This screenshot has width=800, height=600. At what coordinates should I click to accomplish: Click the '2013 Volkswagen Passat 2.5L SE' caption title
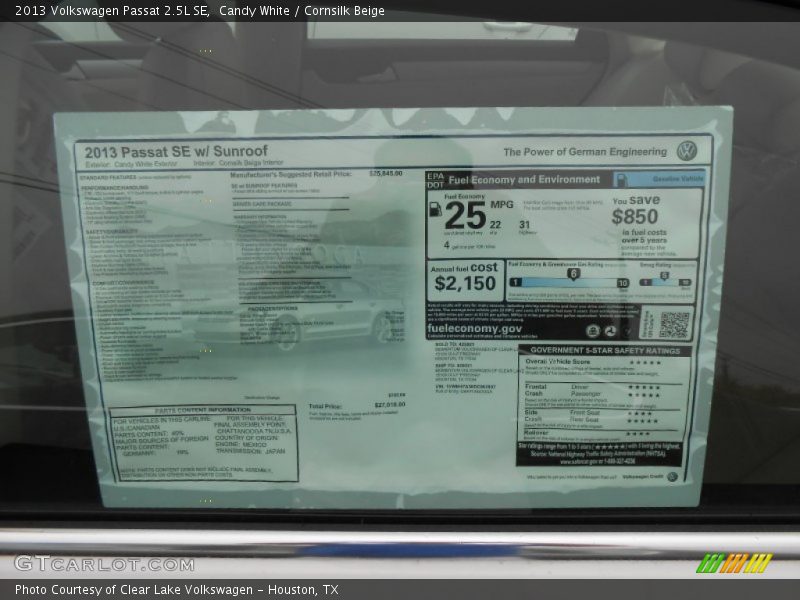point(112,11)
